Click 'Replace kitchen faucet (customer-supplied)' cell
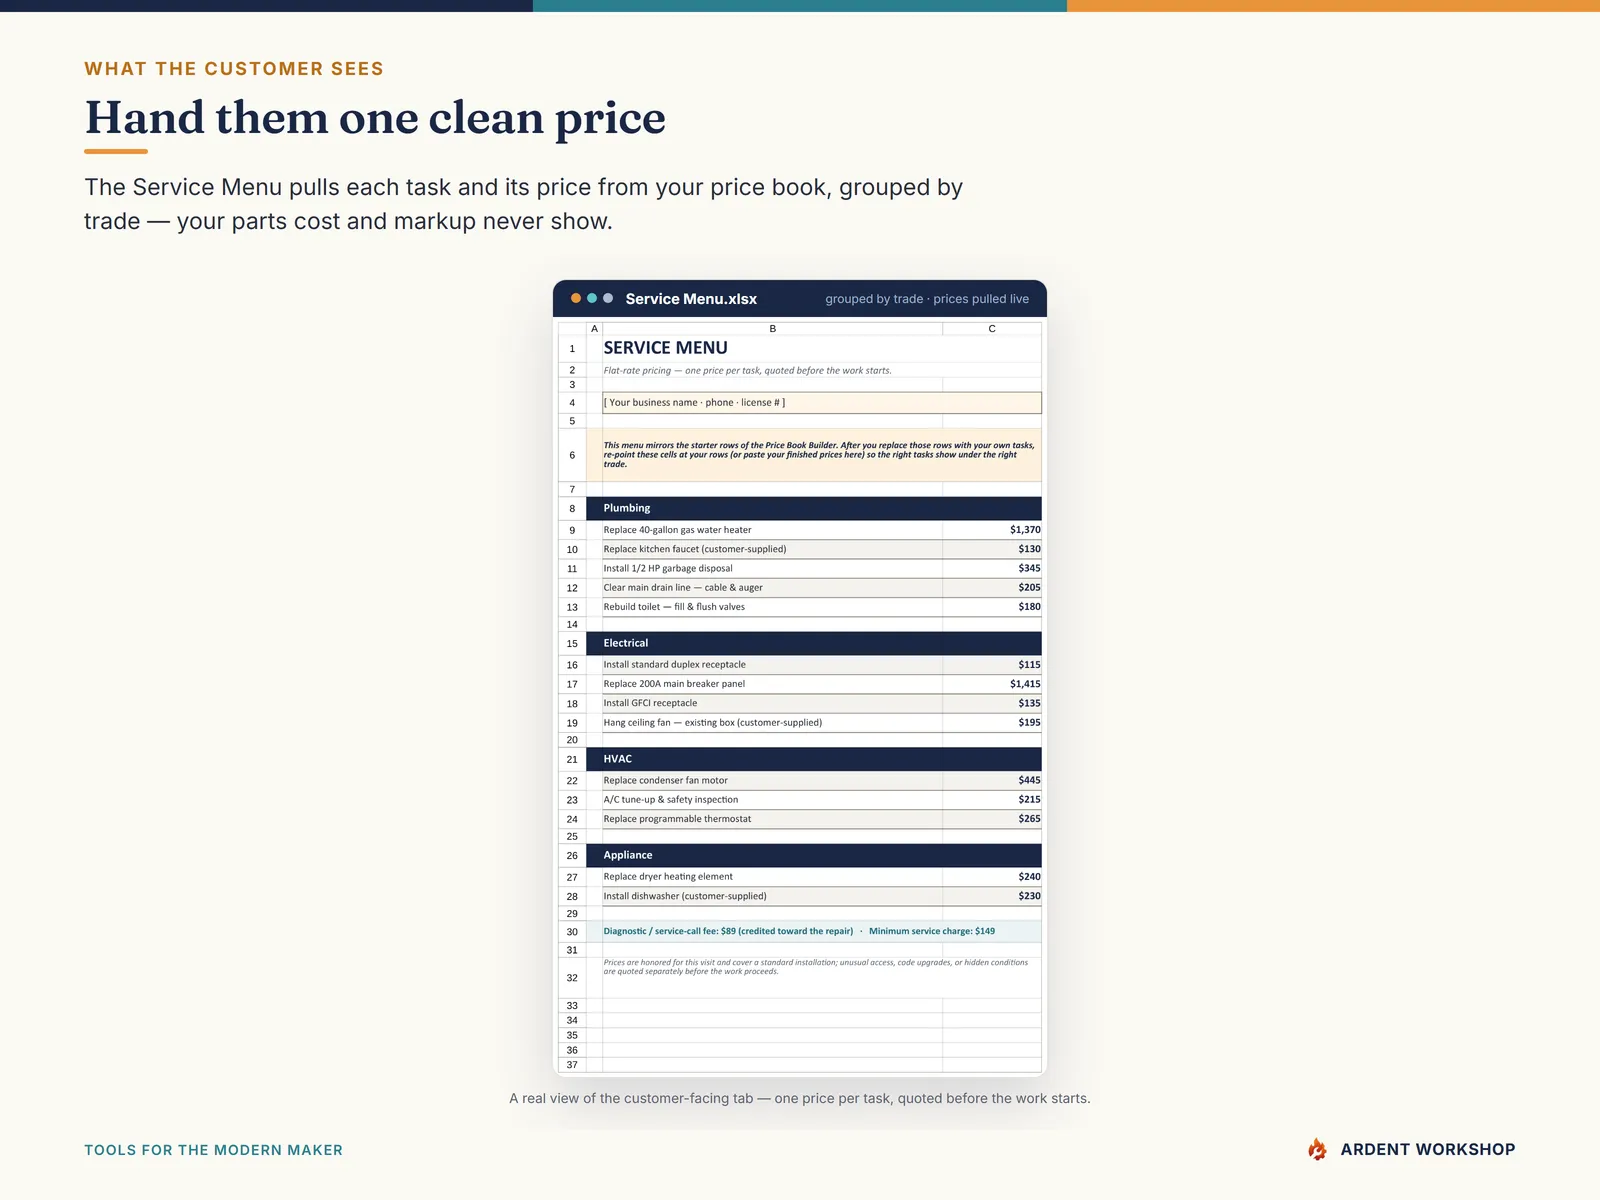 coord(772,549)
